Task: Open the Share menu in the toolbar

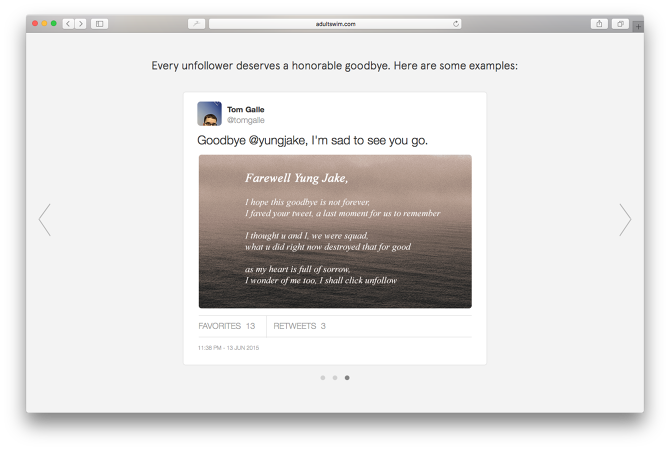Action: (x=599, y=23)
